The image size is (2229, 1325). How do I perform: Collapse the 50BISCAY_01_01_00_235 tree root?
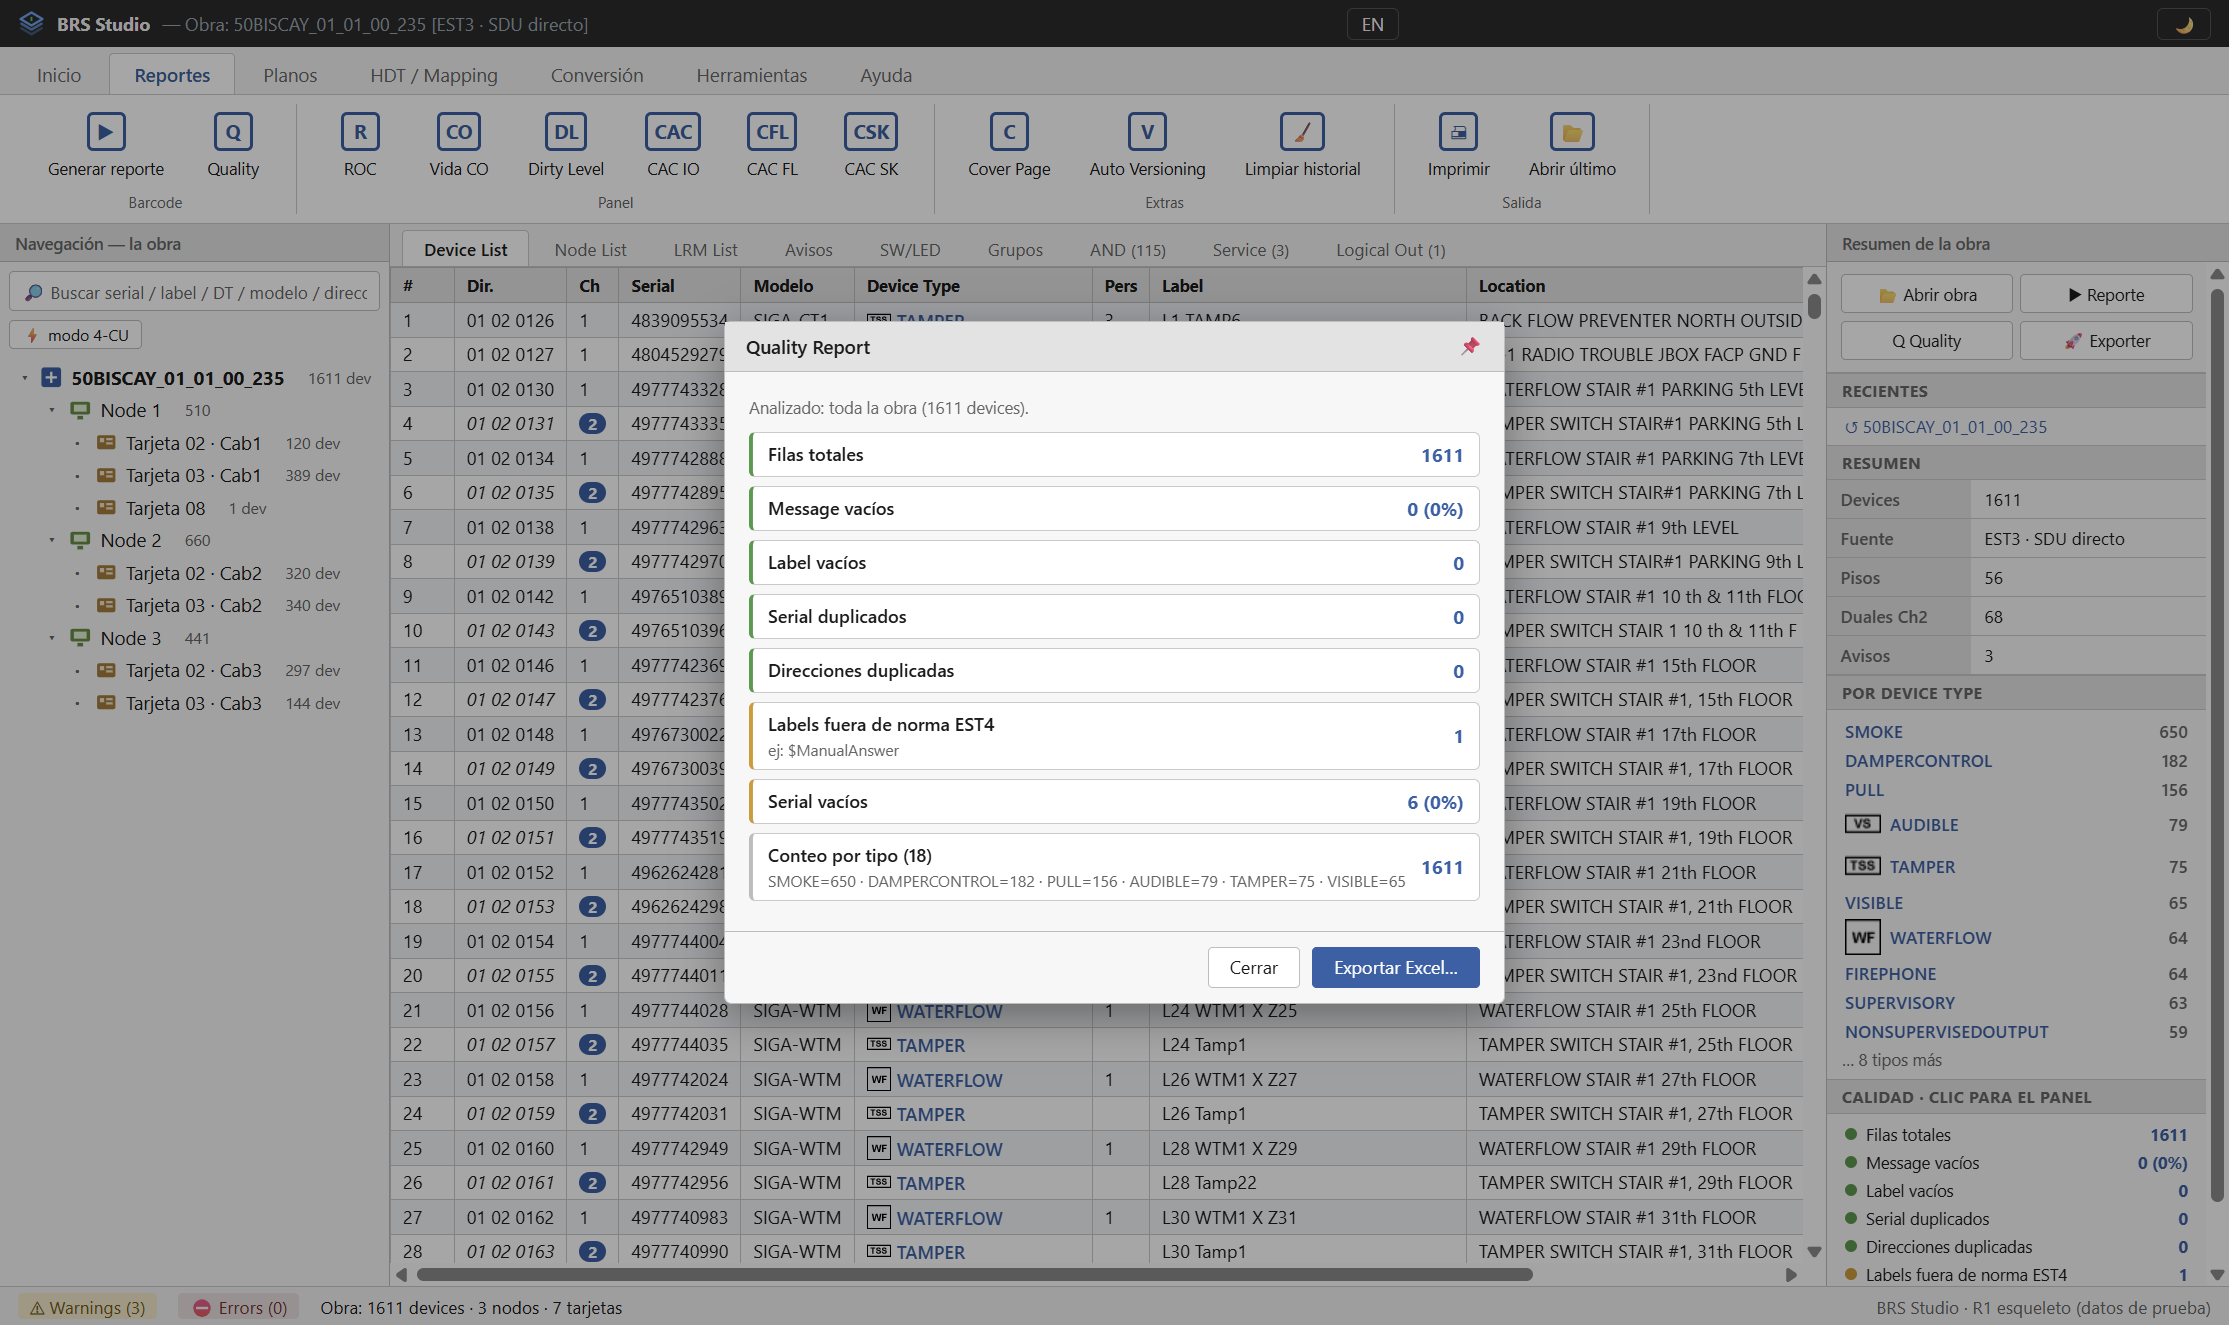25,378
